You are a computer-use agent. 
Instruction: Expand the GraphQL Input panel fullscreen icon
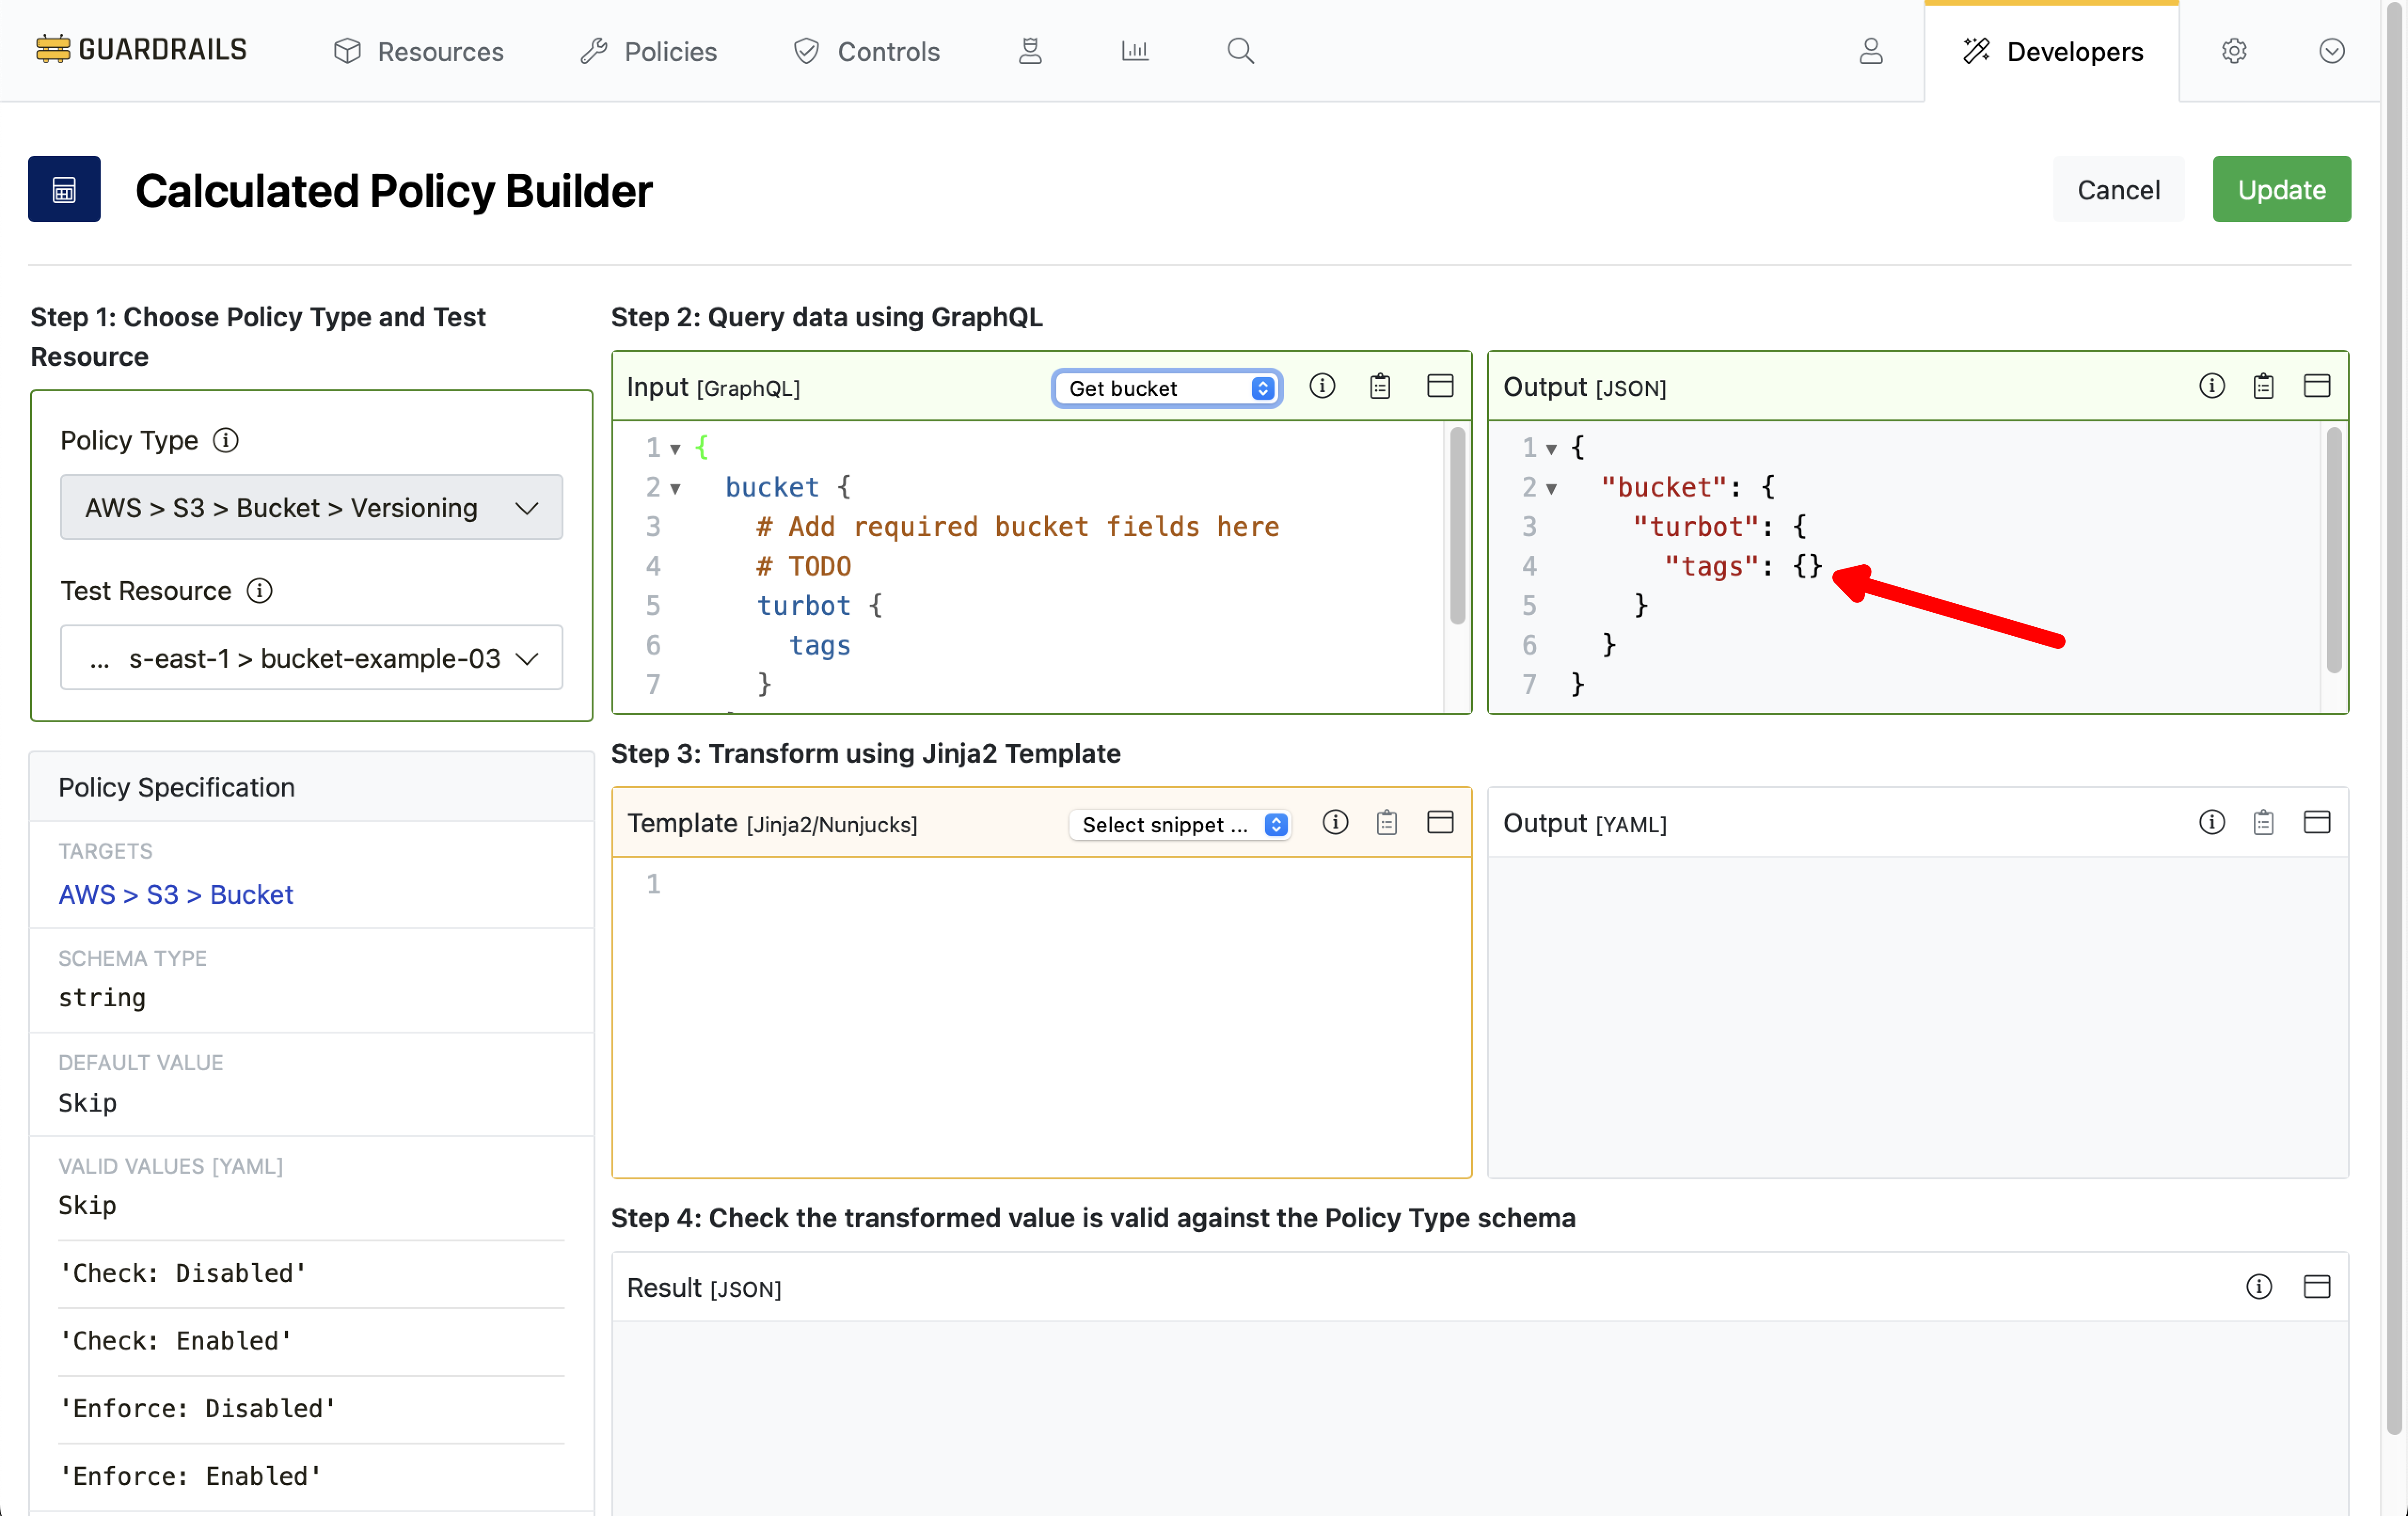click(1440, 386)
